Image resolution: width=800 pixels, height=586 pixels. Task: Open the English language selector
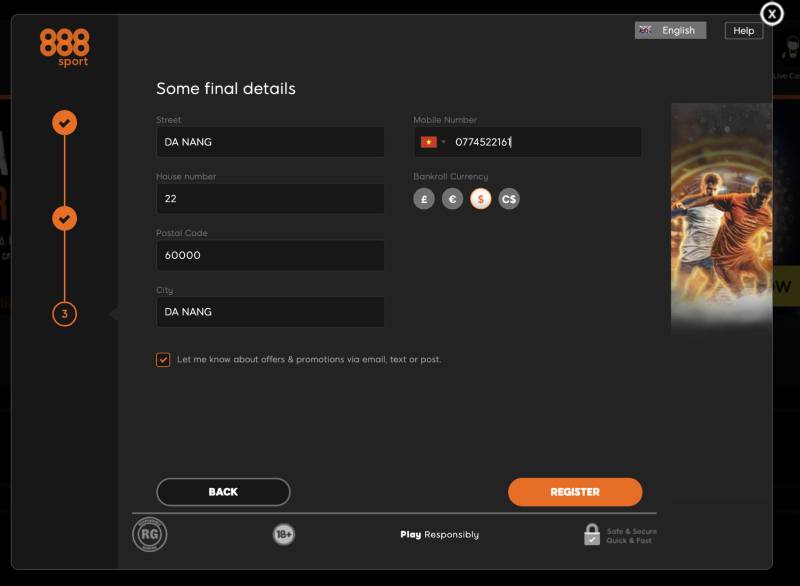670,31
